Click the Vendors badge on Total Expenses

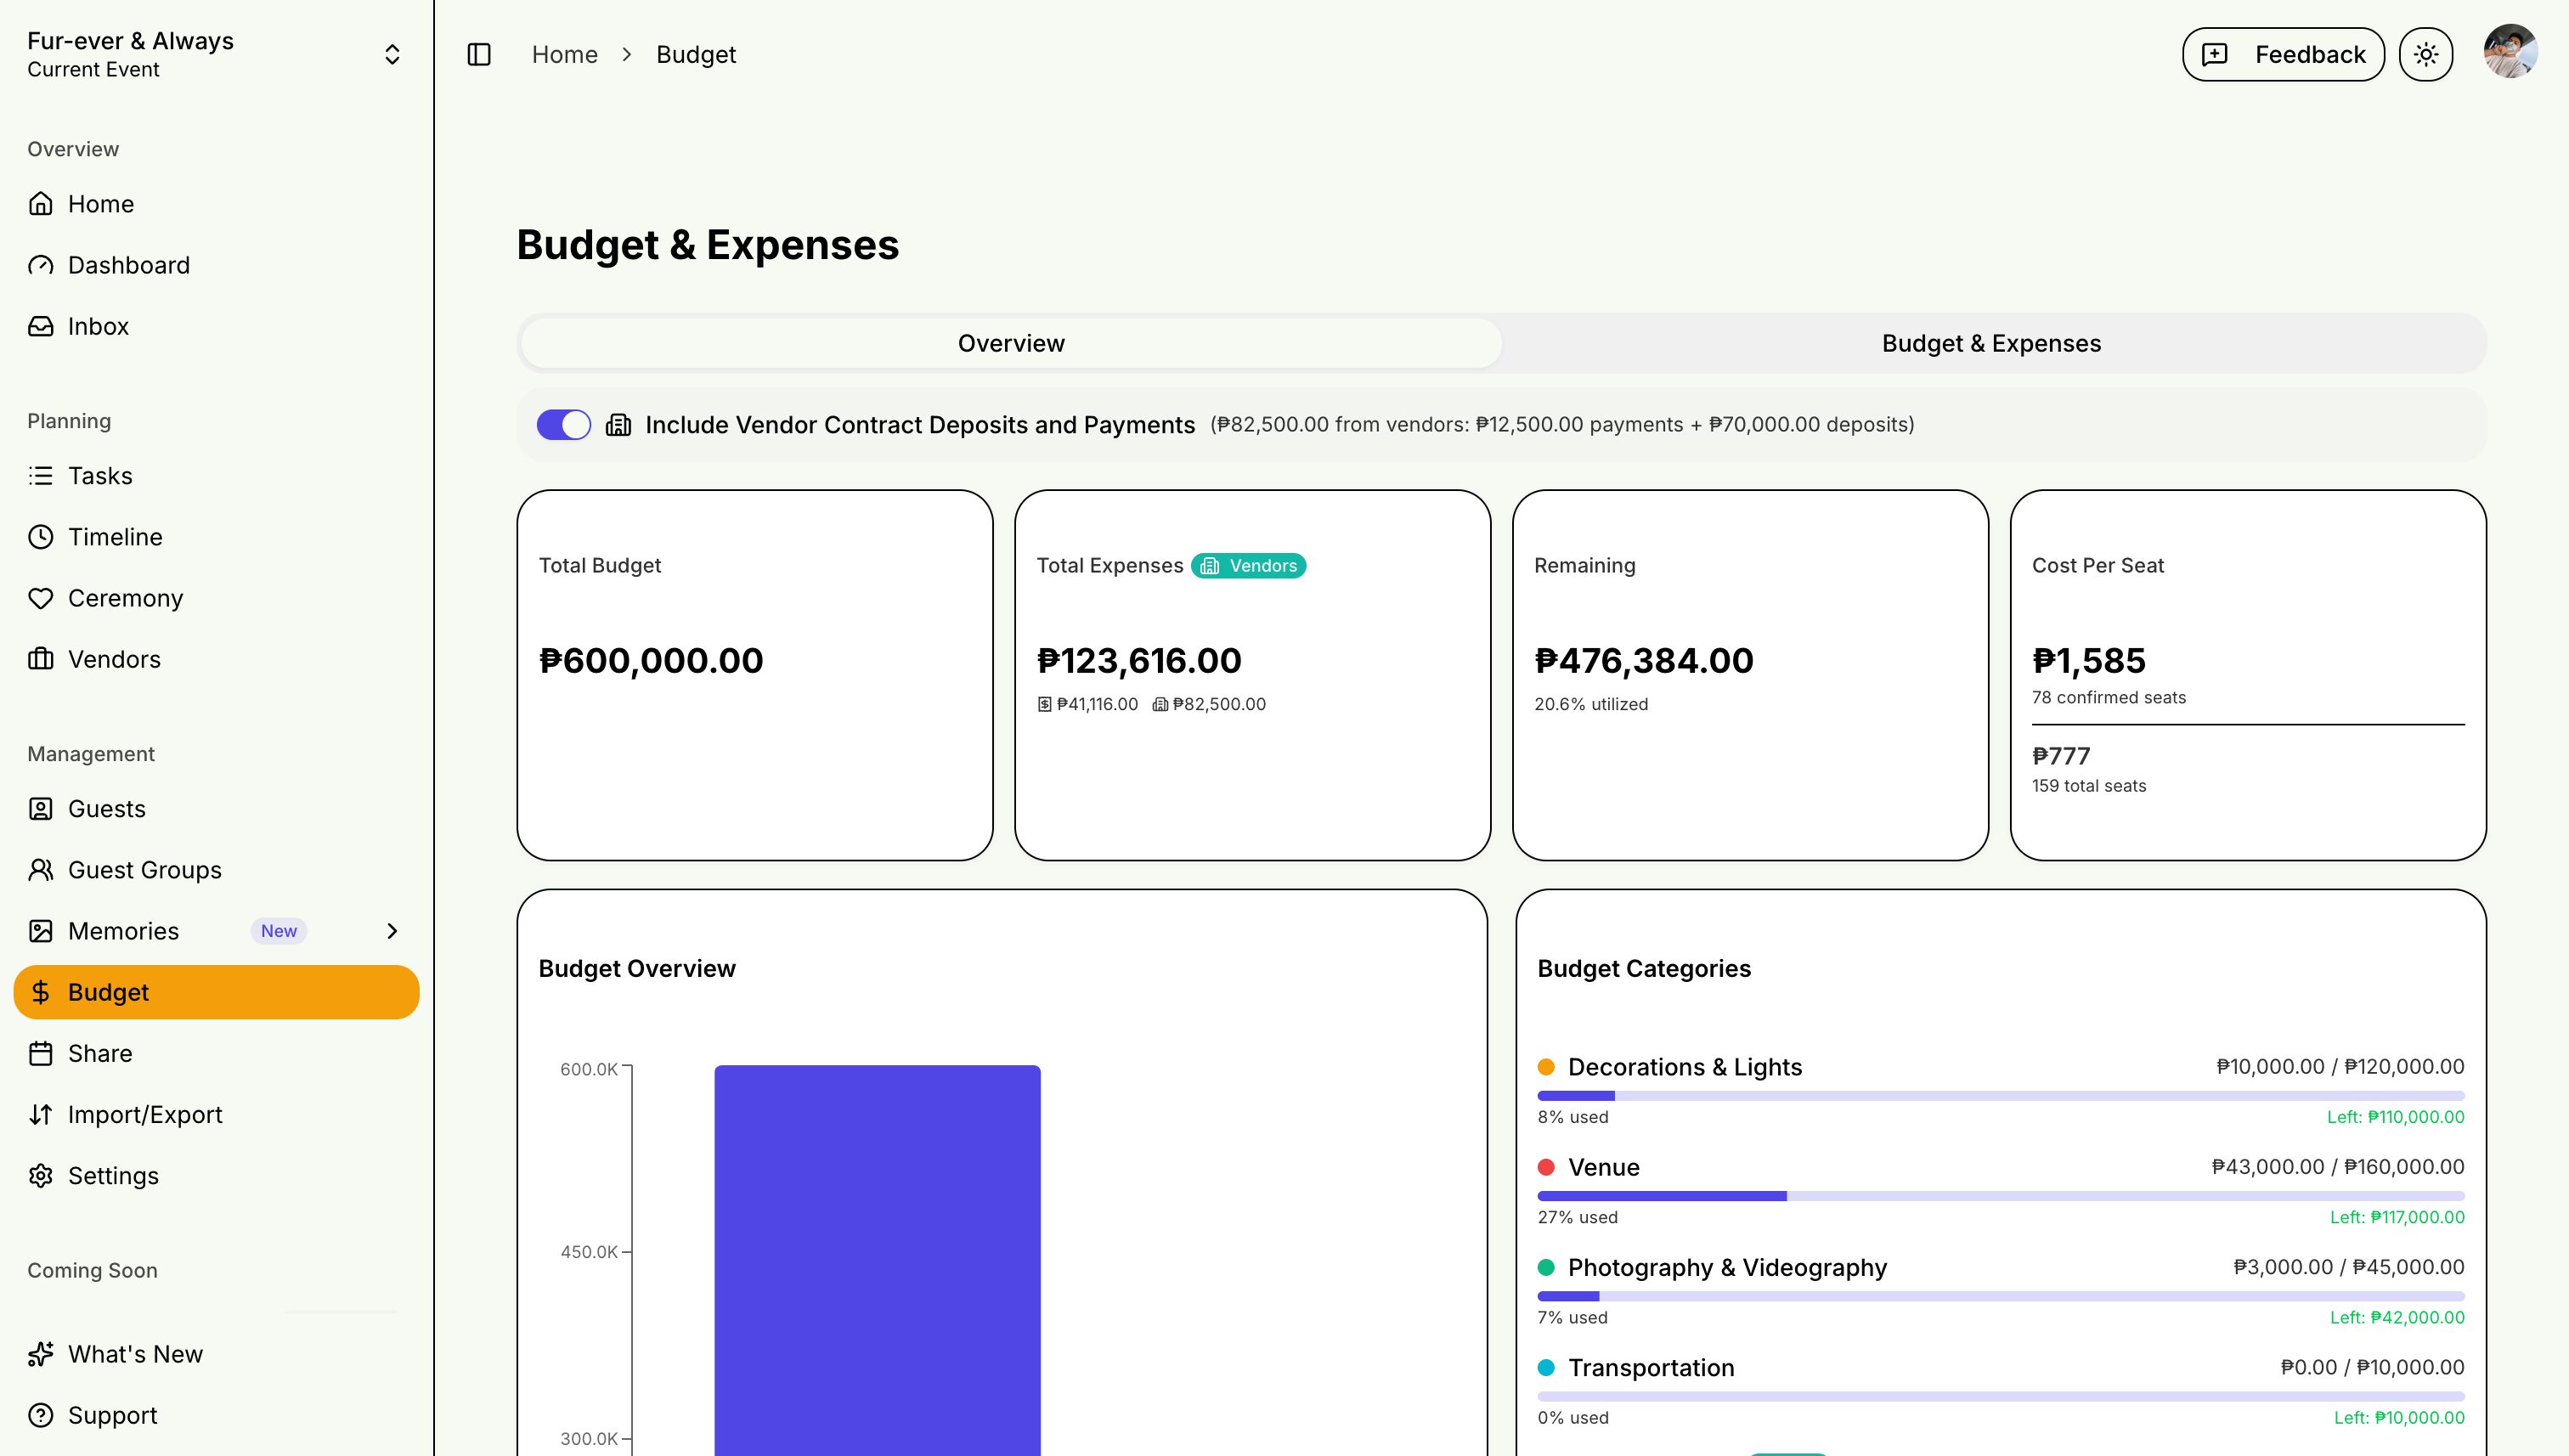pyautogui.click(x=1248, y=566)
